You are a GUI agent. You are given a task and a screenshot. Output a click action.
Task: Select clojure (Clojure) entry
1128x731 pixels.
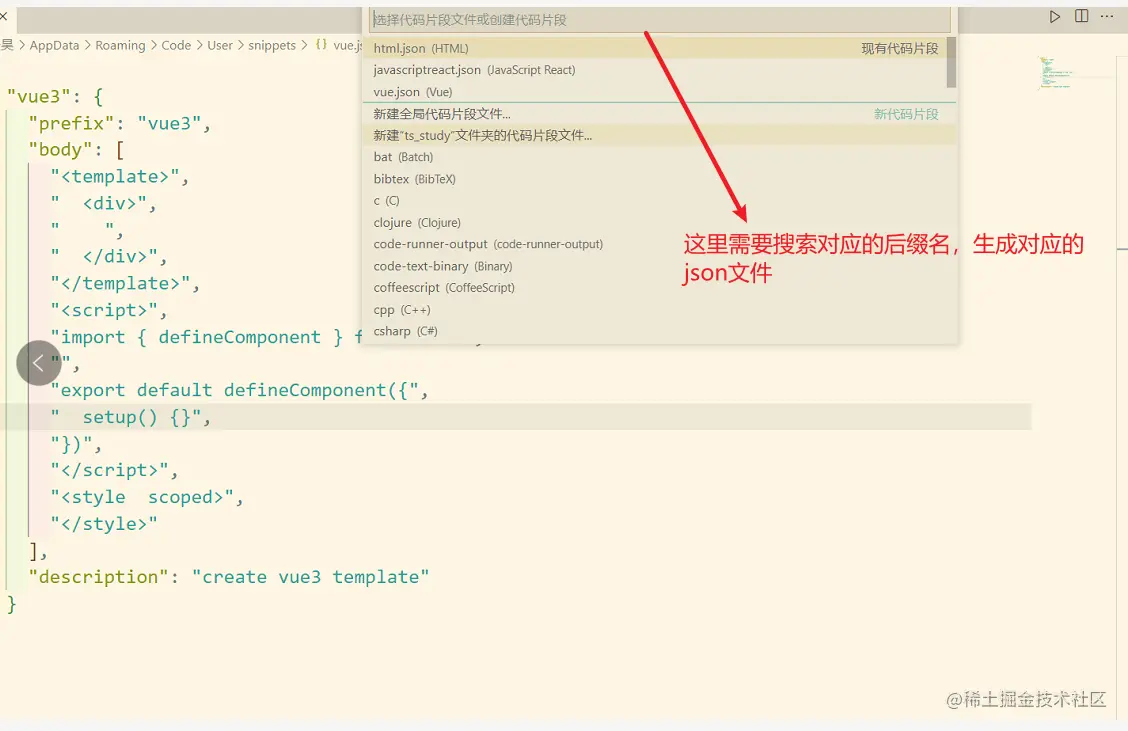click(660, 222)
